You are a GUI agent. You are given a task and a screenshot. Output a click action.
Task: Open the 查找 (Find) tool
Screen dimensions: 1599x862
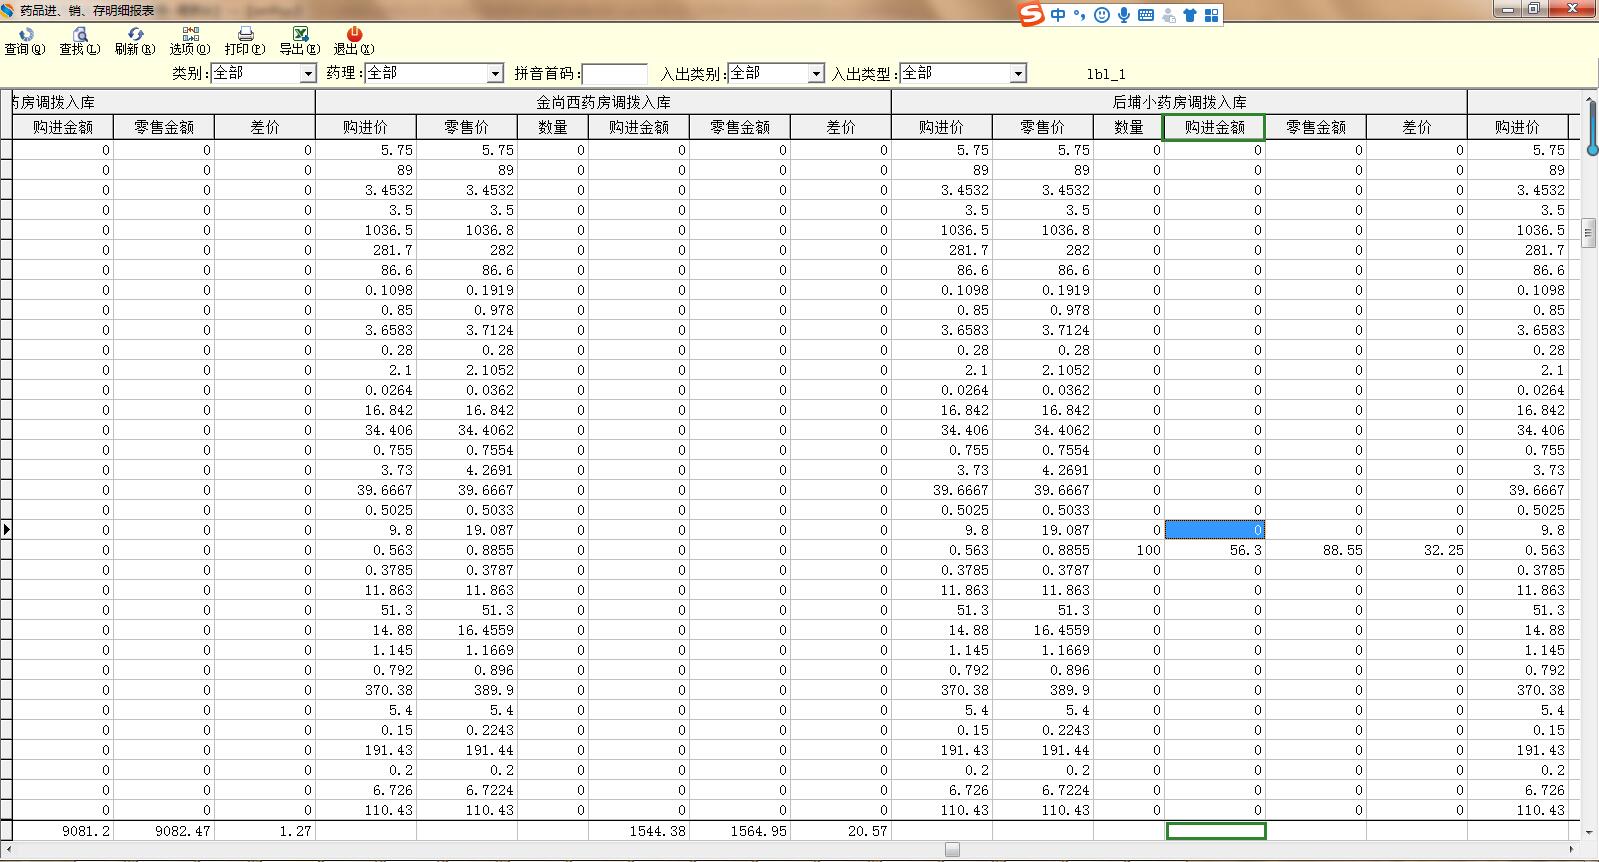click(80, 41)
